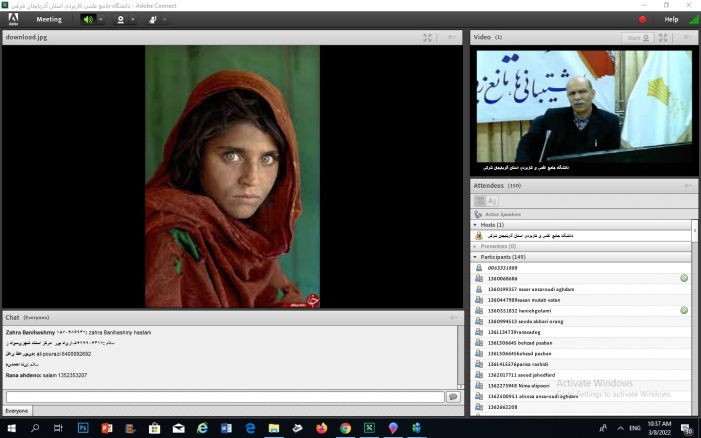Click the send chat message icon
Screen dimensions: 701x438
(453, 397)
